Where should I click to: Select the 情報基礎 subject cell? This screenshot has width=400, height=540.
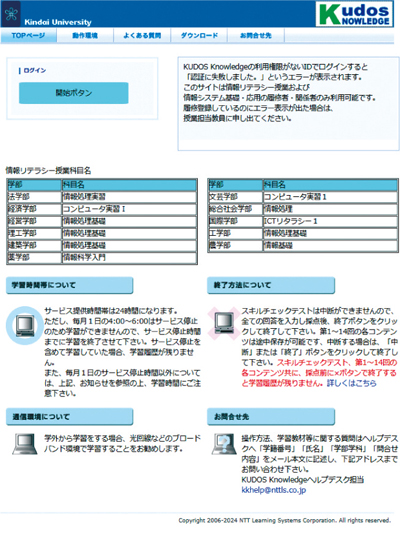330,245
